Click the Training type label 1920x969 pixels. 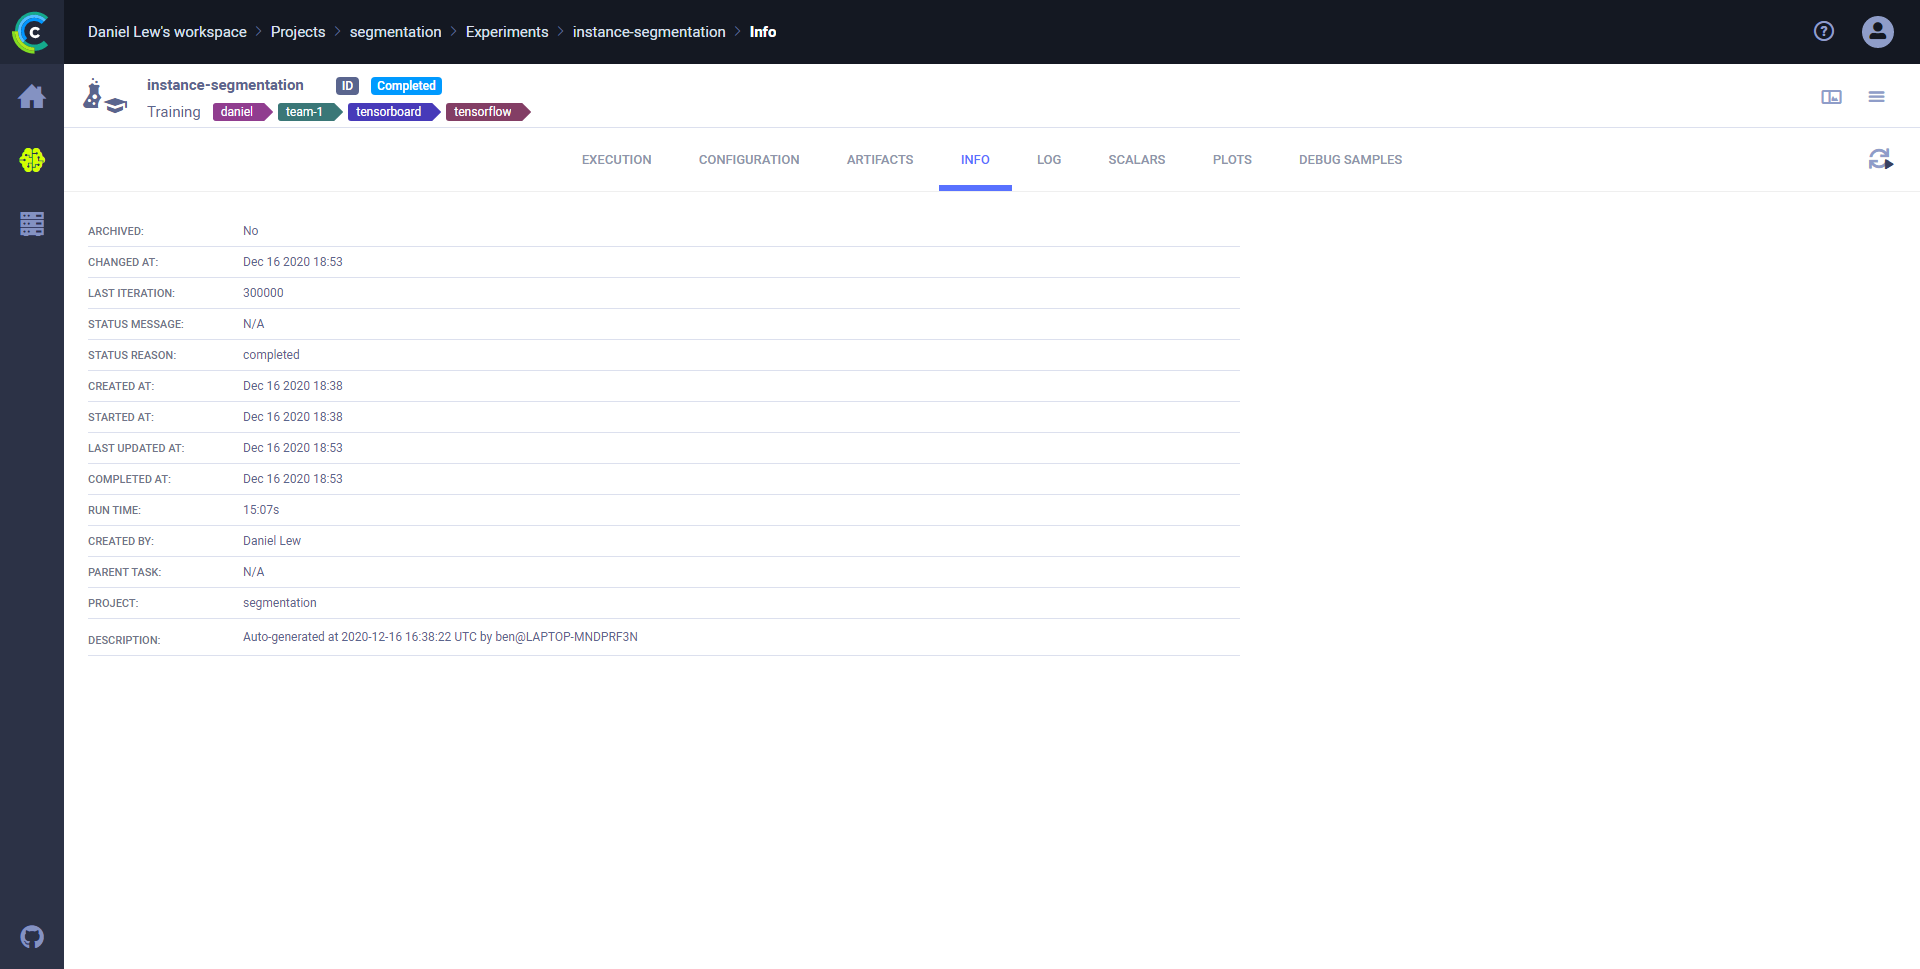pyautogui.click(x=174, y=112)
